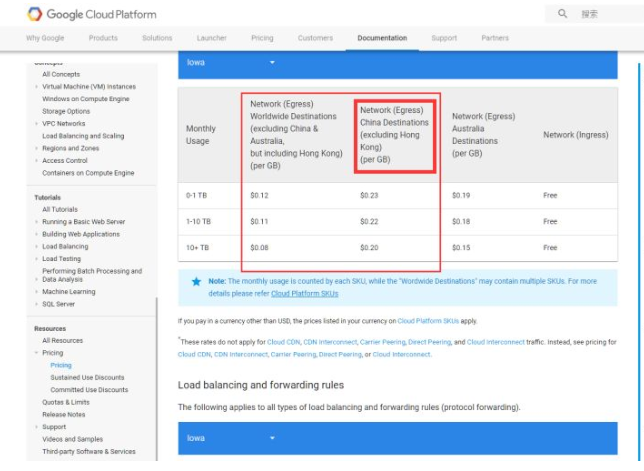Open the Products menu
Image resolution: width=644 pixels, height=471 pixels.
pos(103,38)
